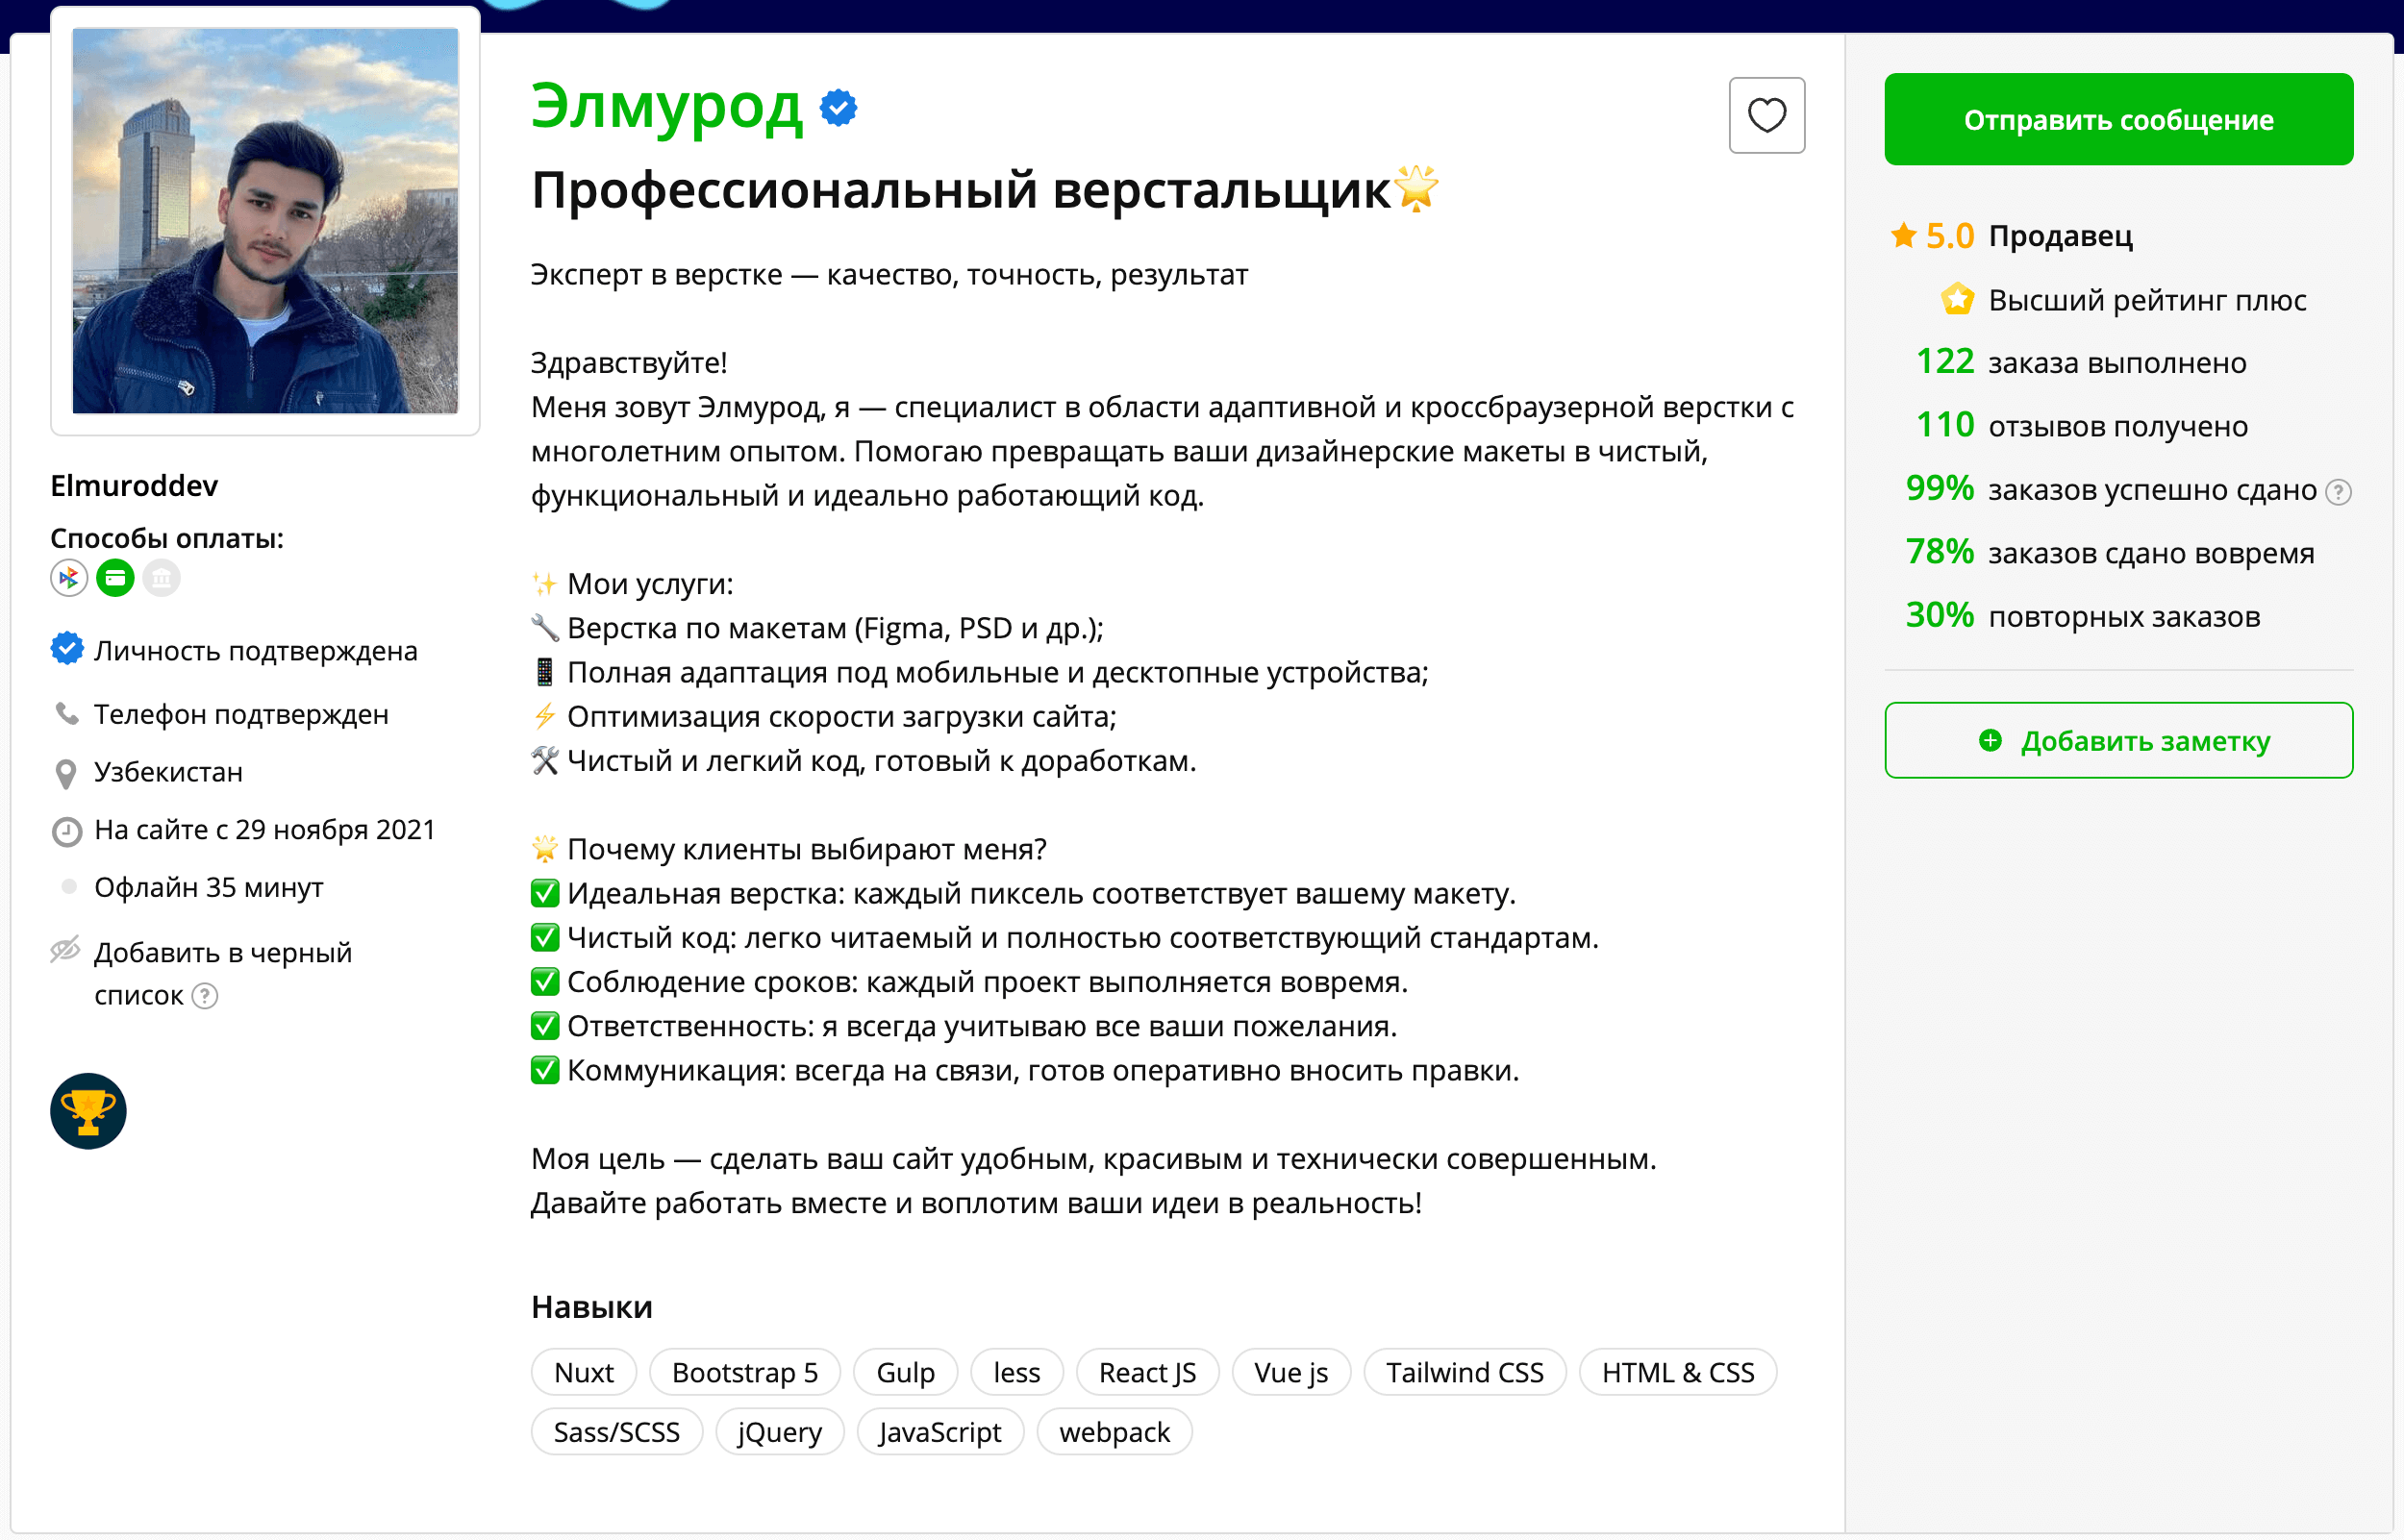
Task: Click the identity verified checkmark icon
Action: click(67, 650)
